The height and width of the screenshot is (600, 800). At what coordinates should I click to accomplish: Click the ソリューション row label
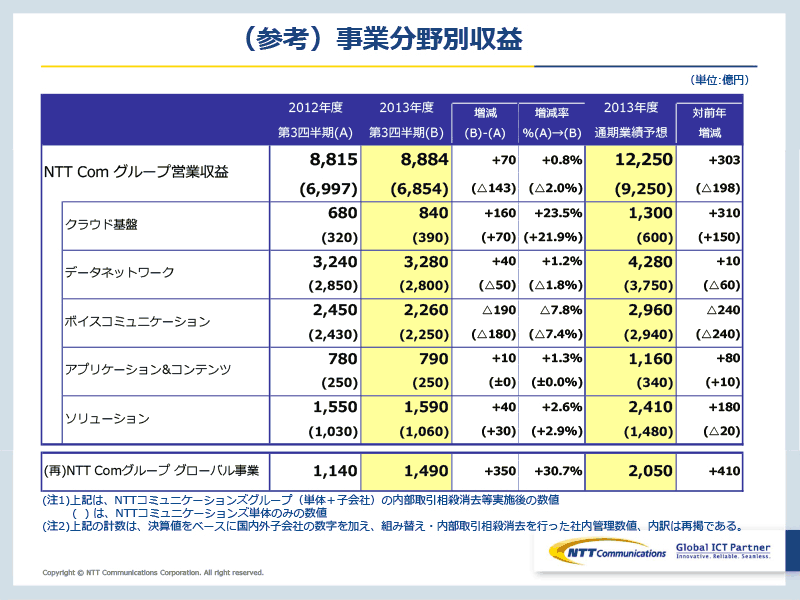[x=107, y=419]
